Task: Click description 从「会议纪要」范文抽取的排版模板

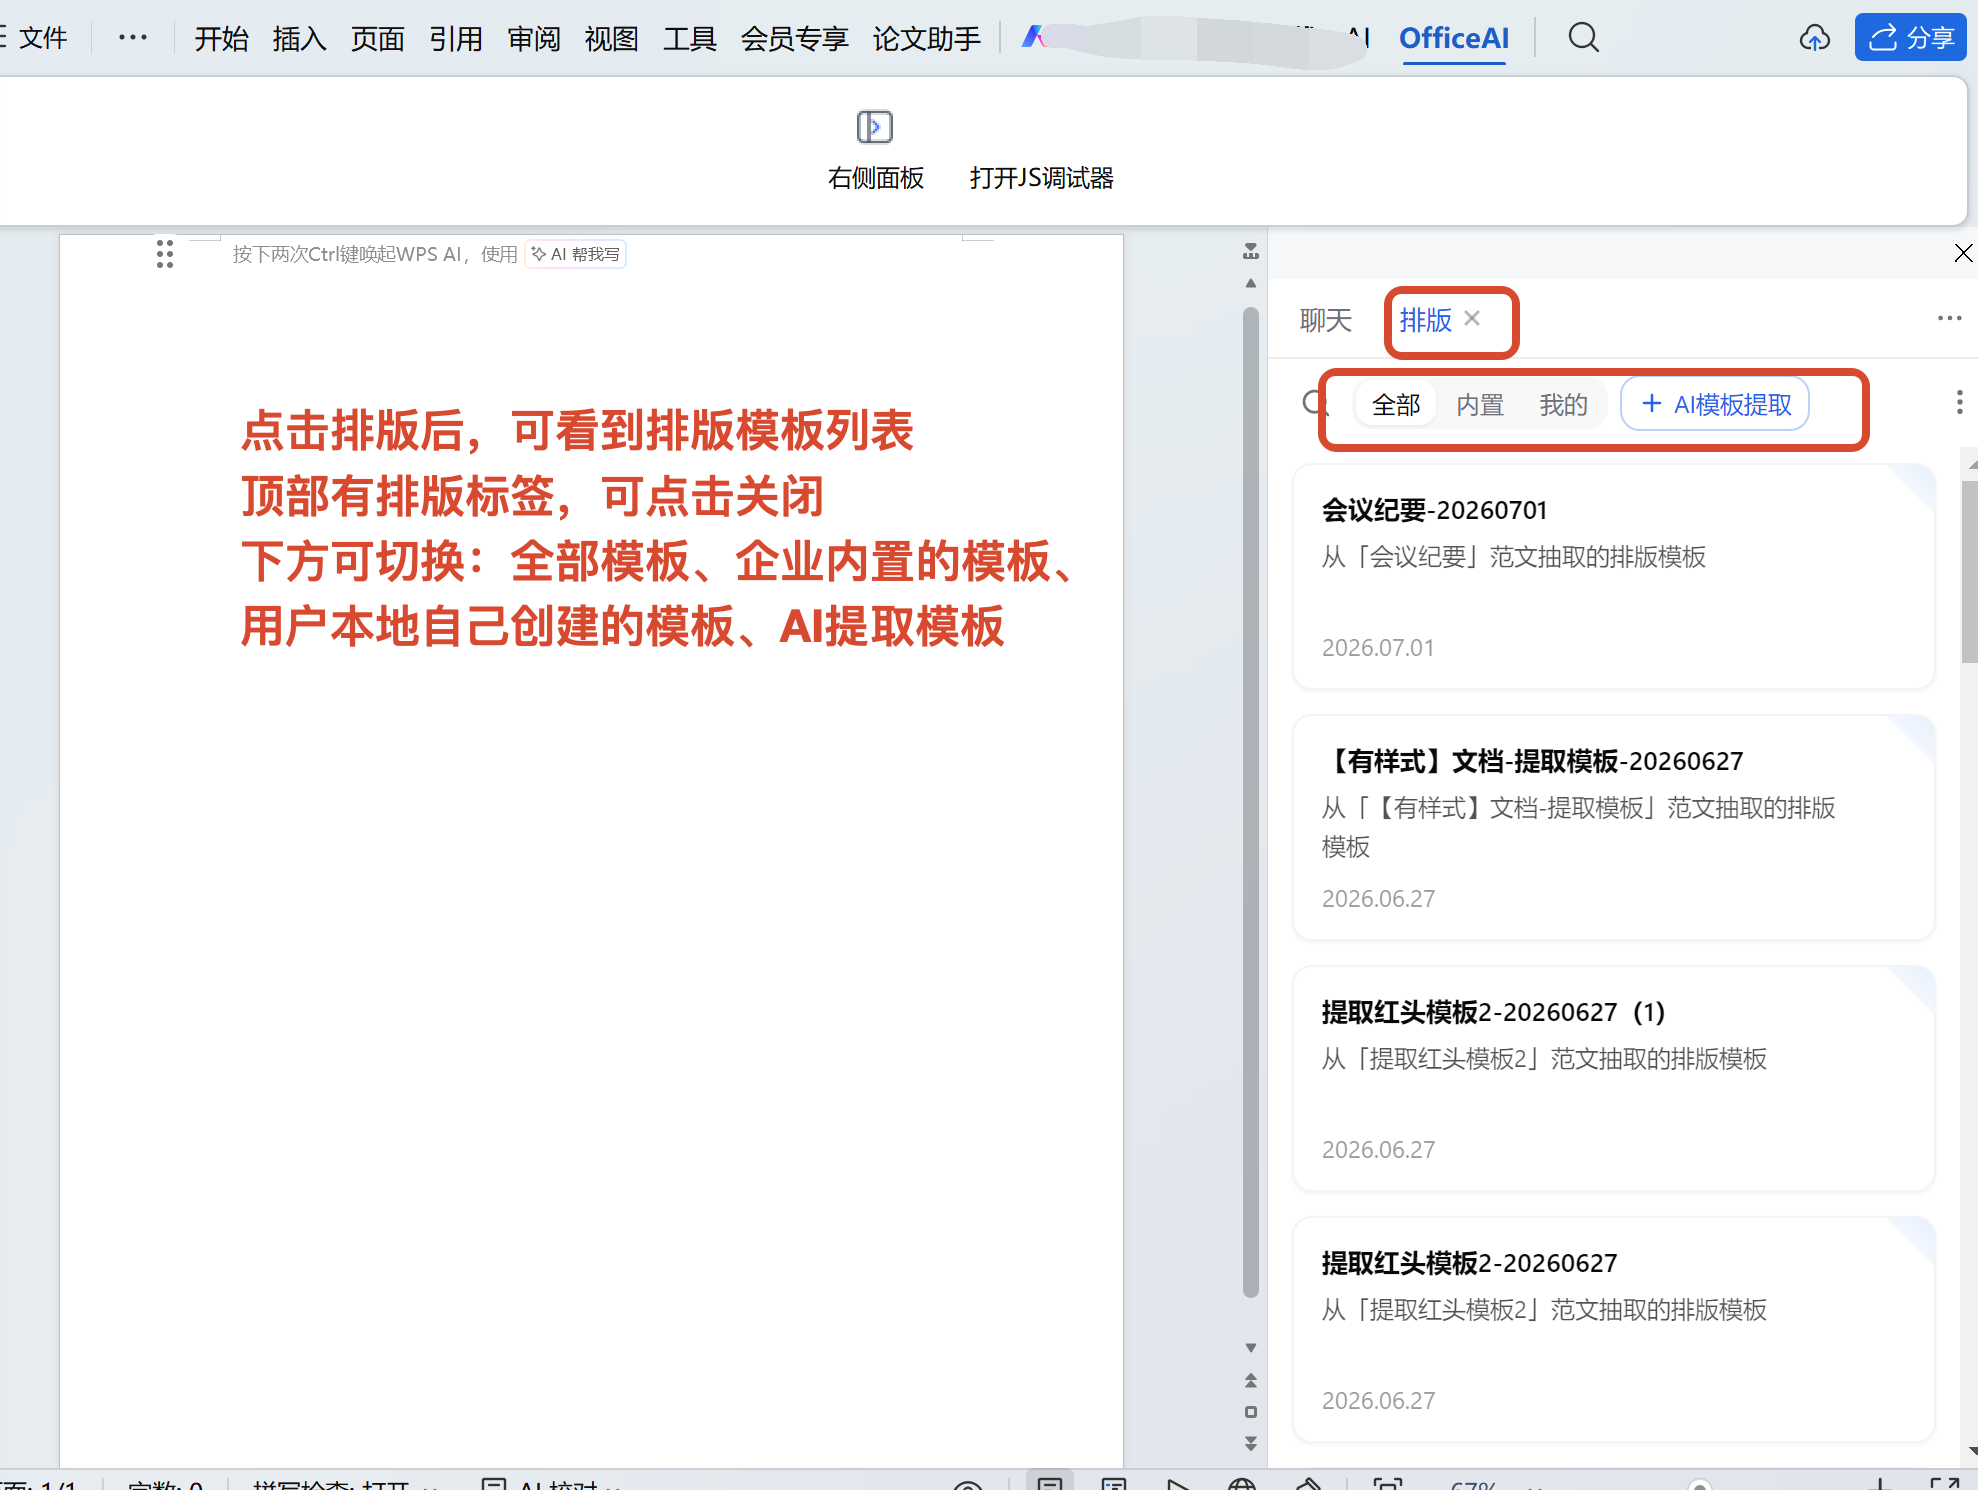Action: pyautogui.click(x=1513, y=557)
